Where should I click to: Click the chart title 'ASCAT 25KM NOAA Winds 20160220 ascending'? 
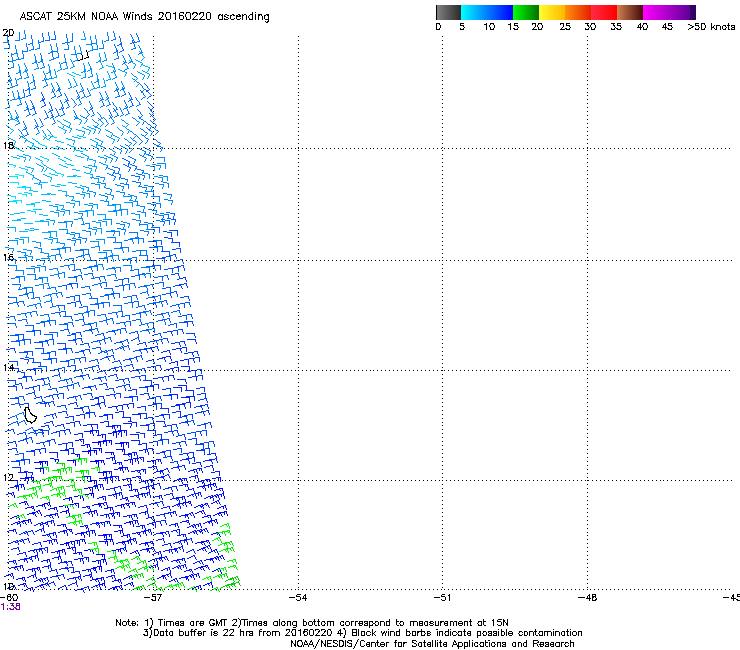[144, 17]
